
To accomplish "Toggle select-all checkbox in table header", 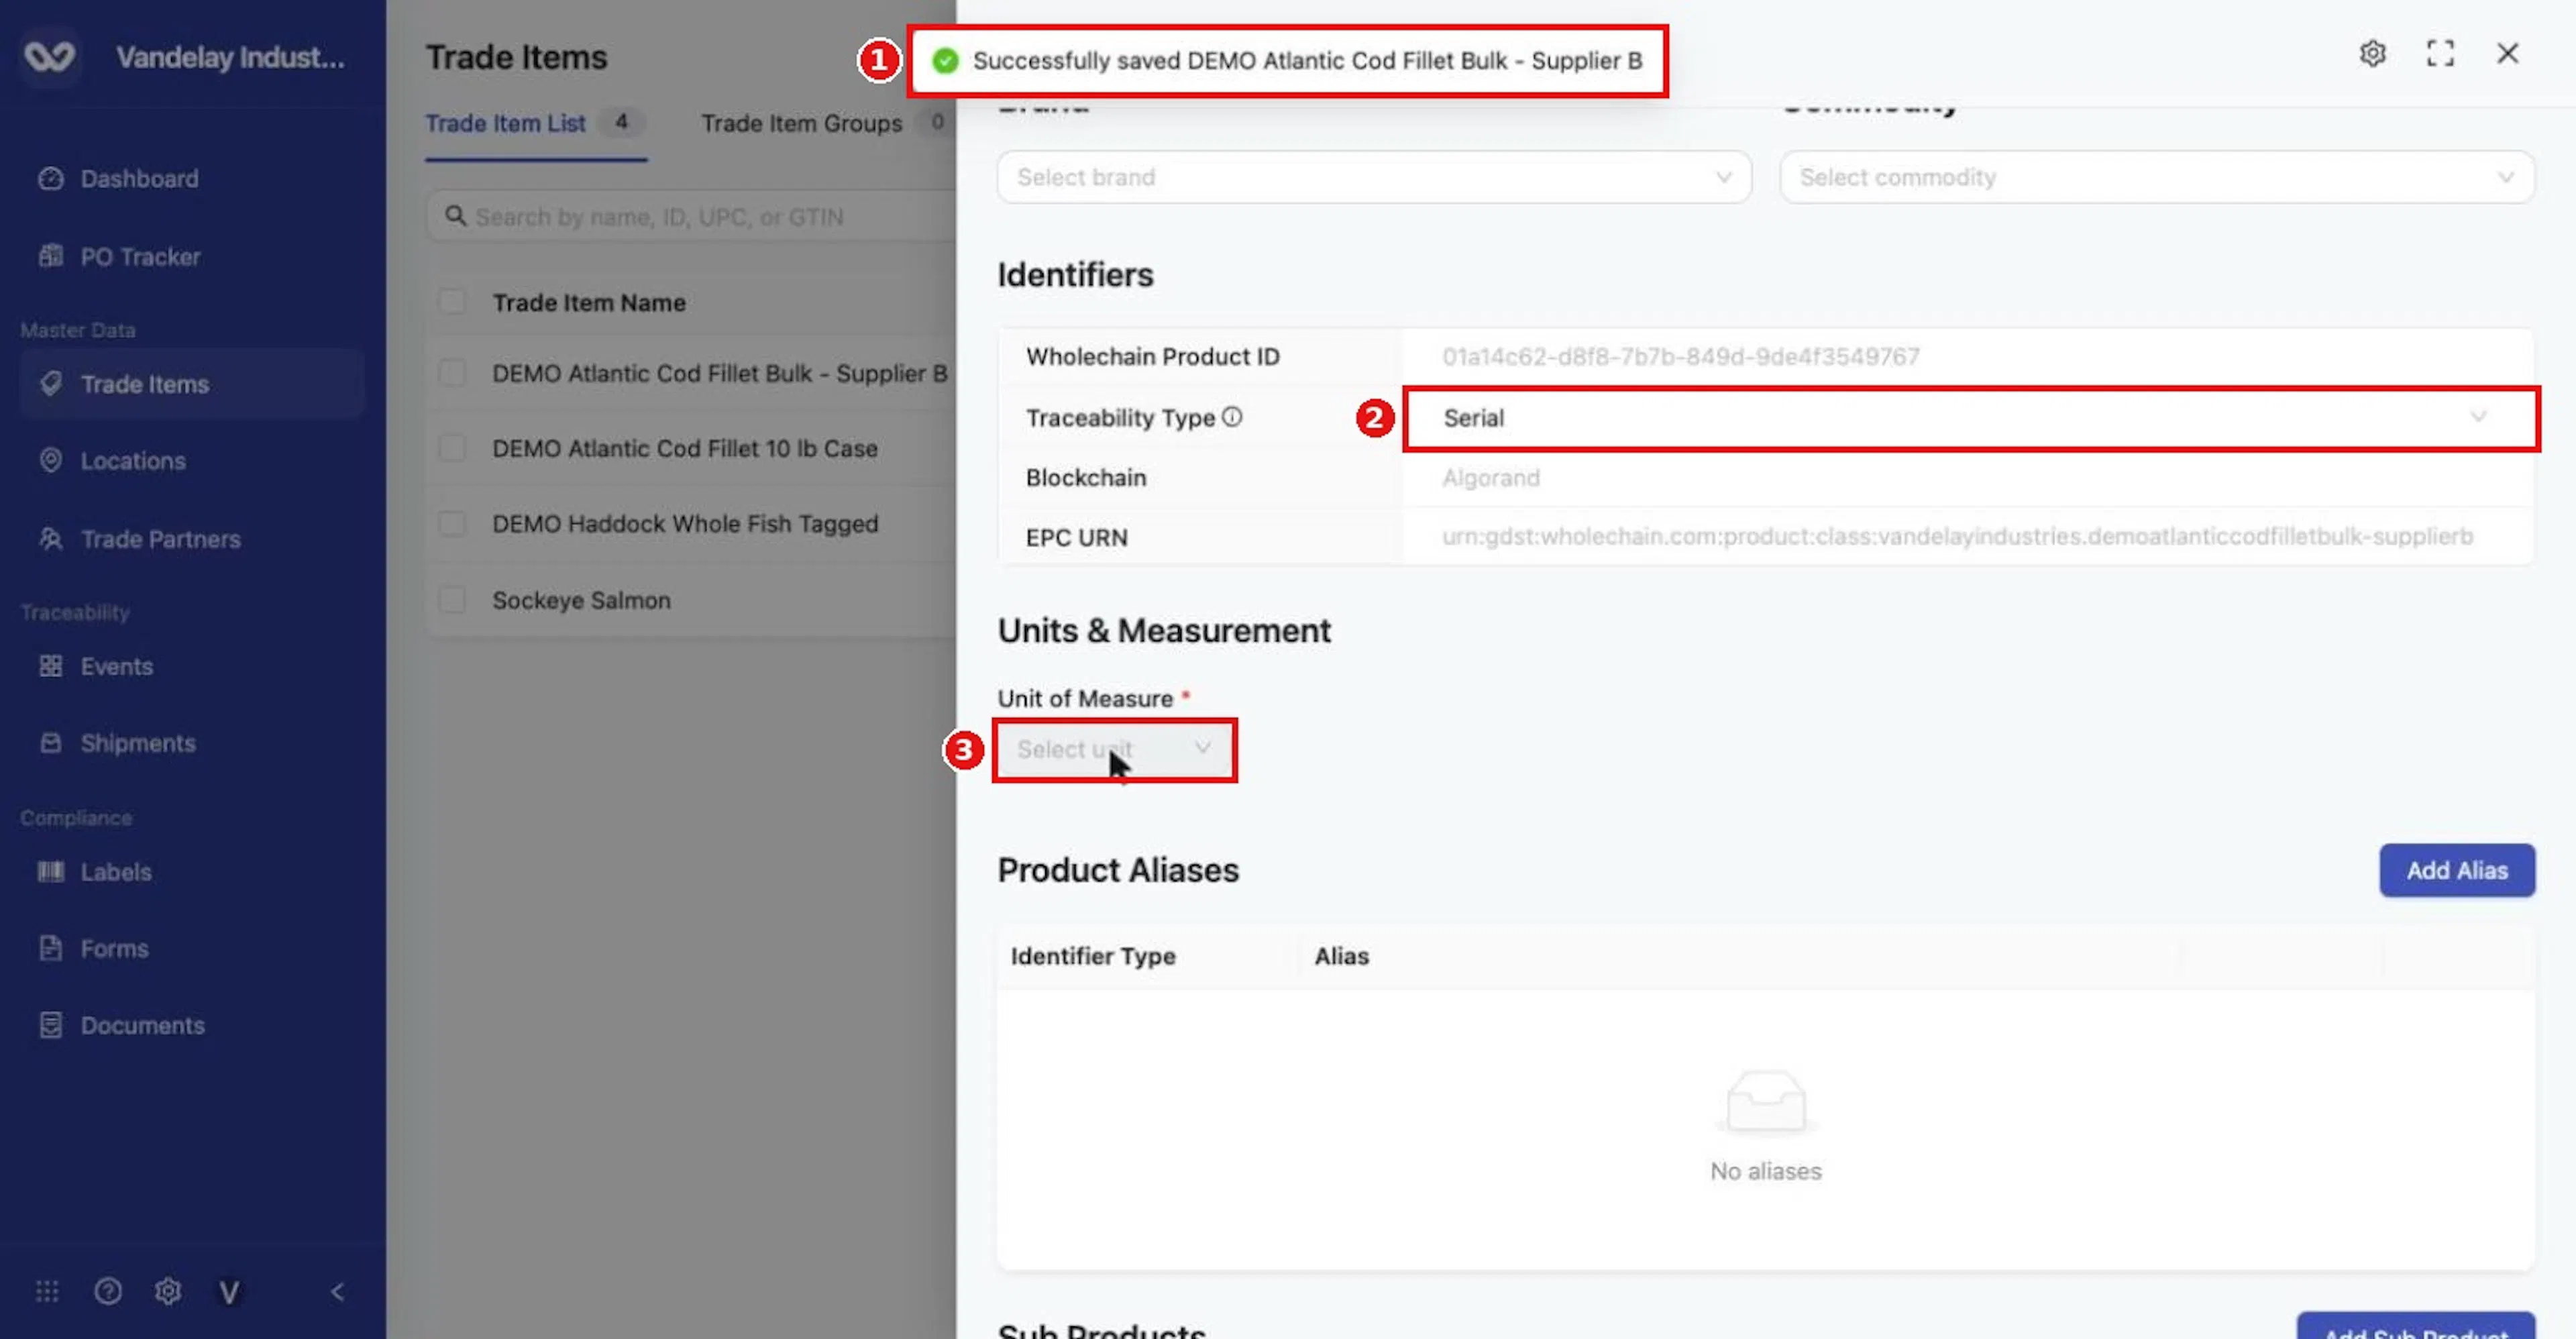I will point(452,302).
